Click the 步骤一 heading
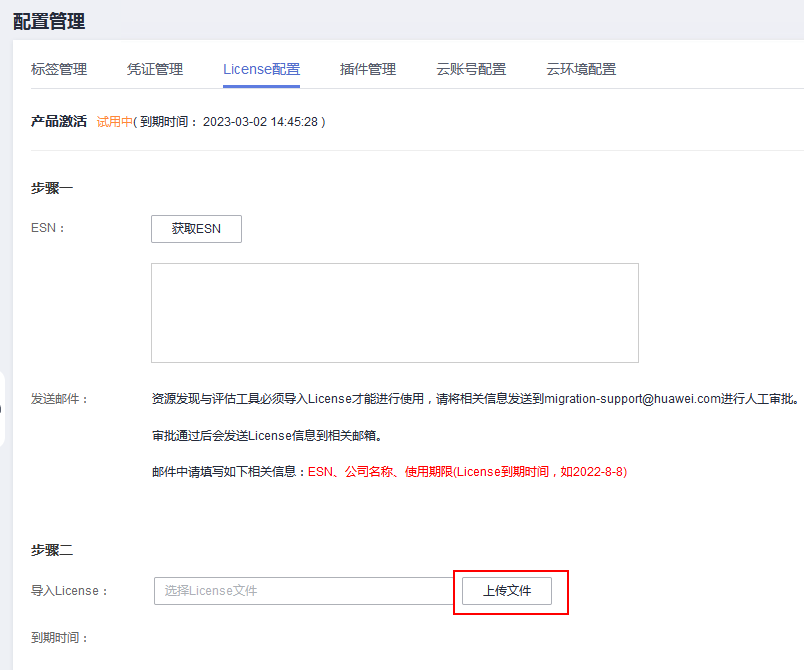The height and width of the screenshot is (670, 804). pyautogui.click(x=52, y=188)
